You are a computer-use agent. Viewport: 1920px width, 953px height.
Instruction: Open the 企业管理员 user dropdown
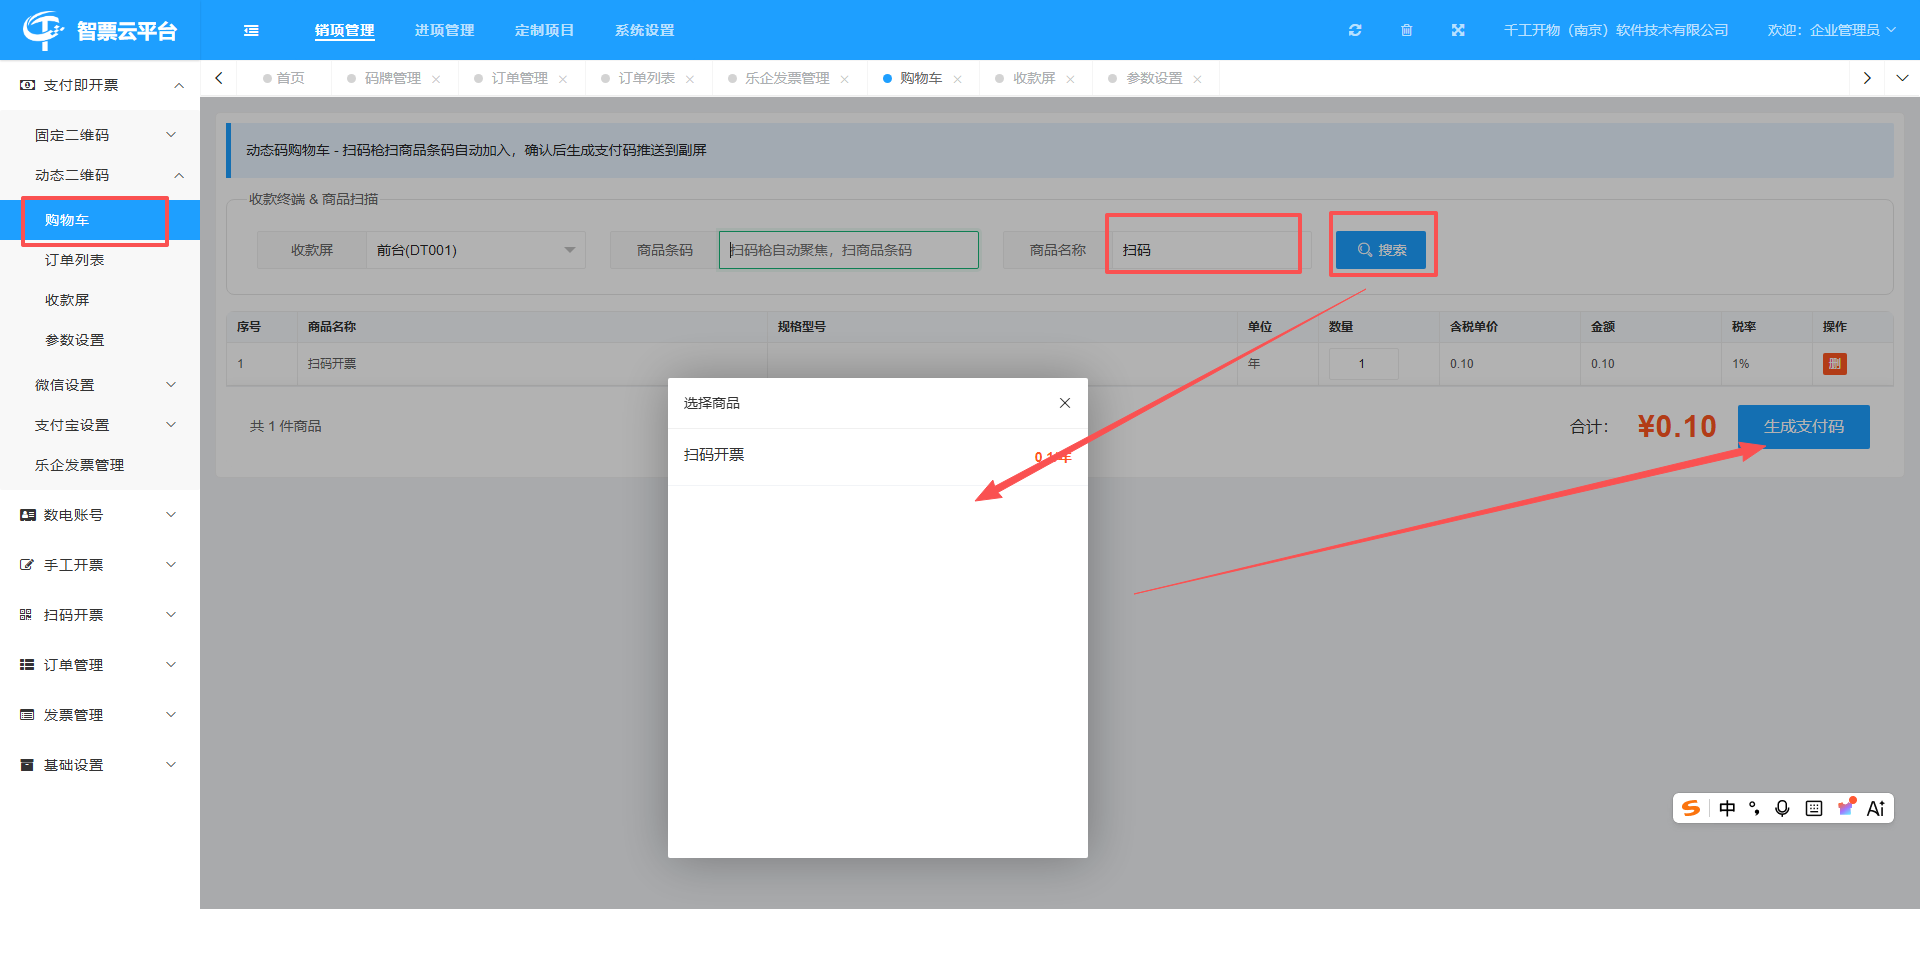(1832, 31)
